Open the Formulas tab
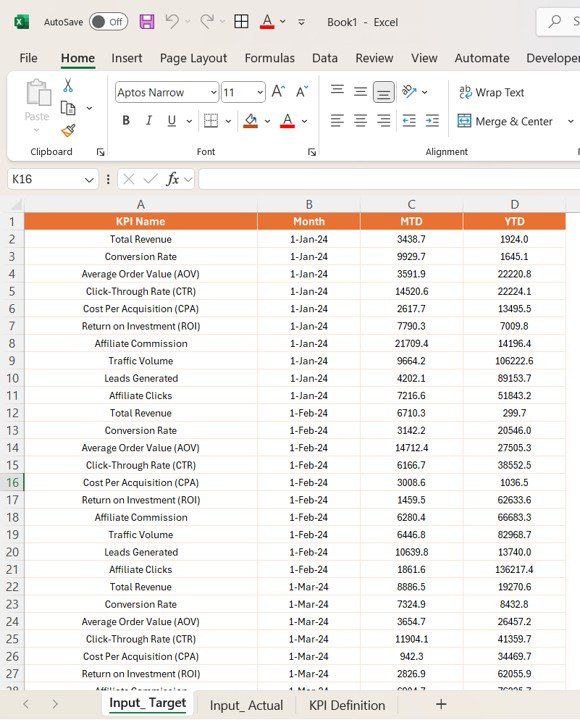The width and height of the screenshot is (580, 720). (270, 58)
